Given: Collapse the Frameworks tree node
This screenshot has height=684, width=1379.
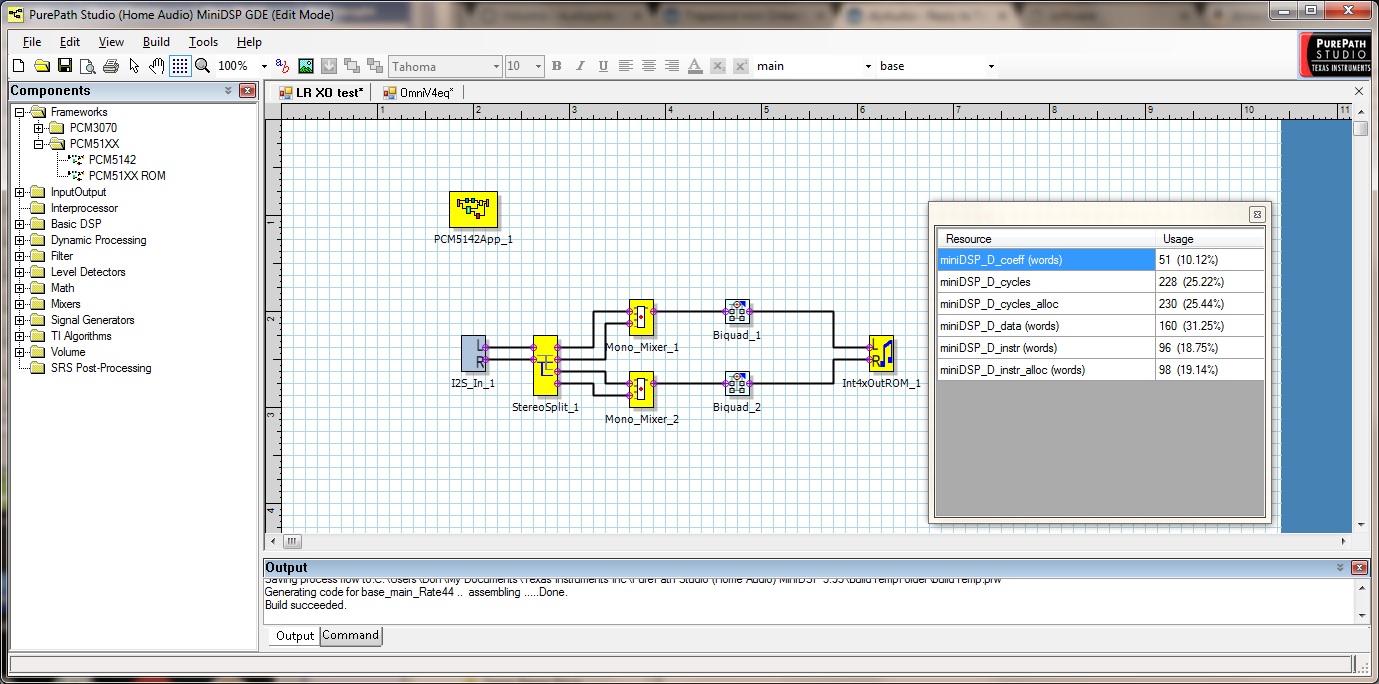Looking at the screenshot, I should 21,112.
